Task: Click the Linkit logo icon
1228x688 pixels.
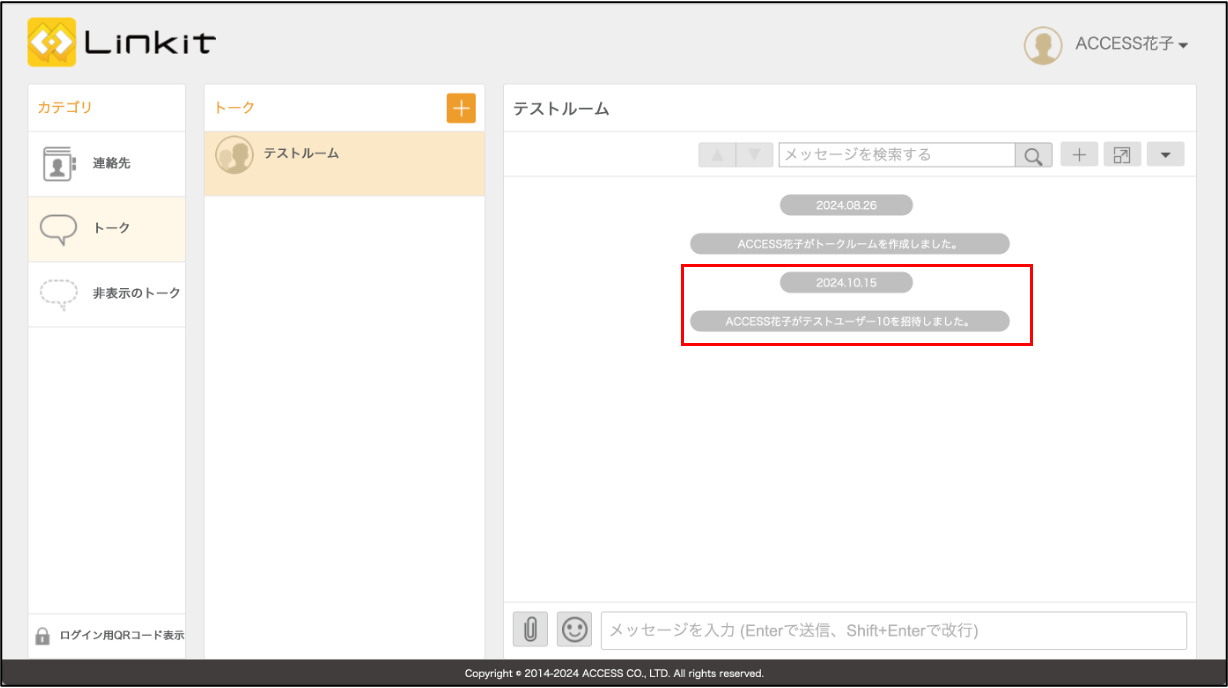Action: [x=52, y=42]
